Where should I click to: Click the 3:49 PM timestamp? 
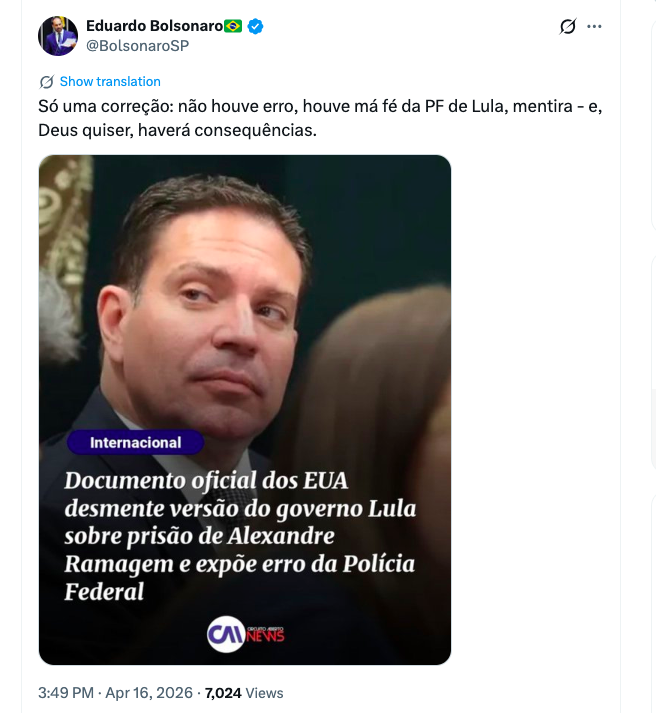click(66, 692)
